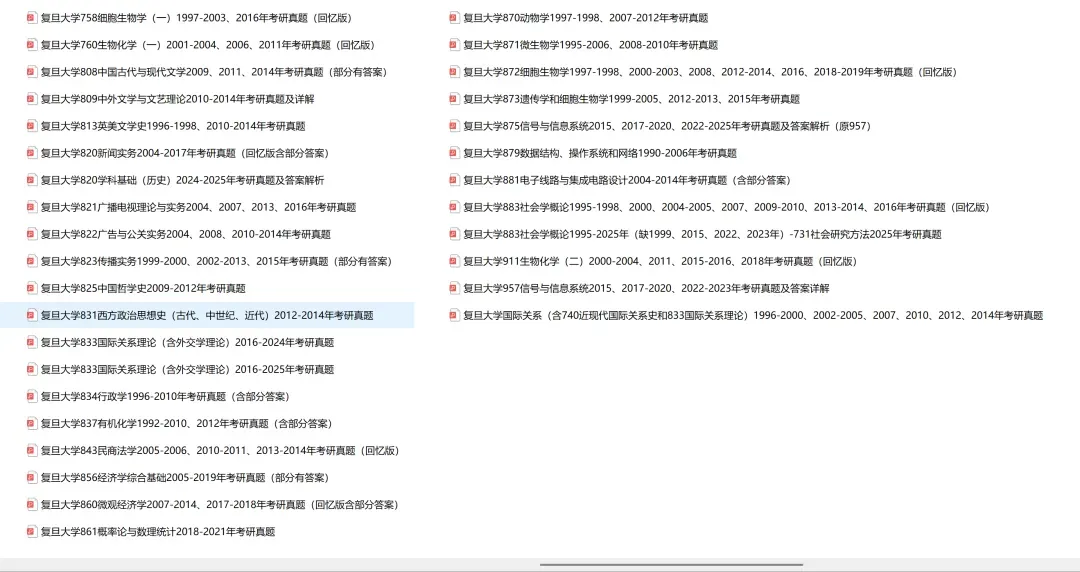Click PDF icon of 复旦大学875信号与信息系统
The image size is (1080, 572).
click(454, 126)
